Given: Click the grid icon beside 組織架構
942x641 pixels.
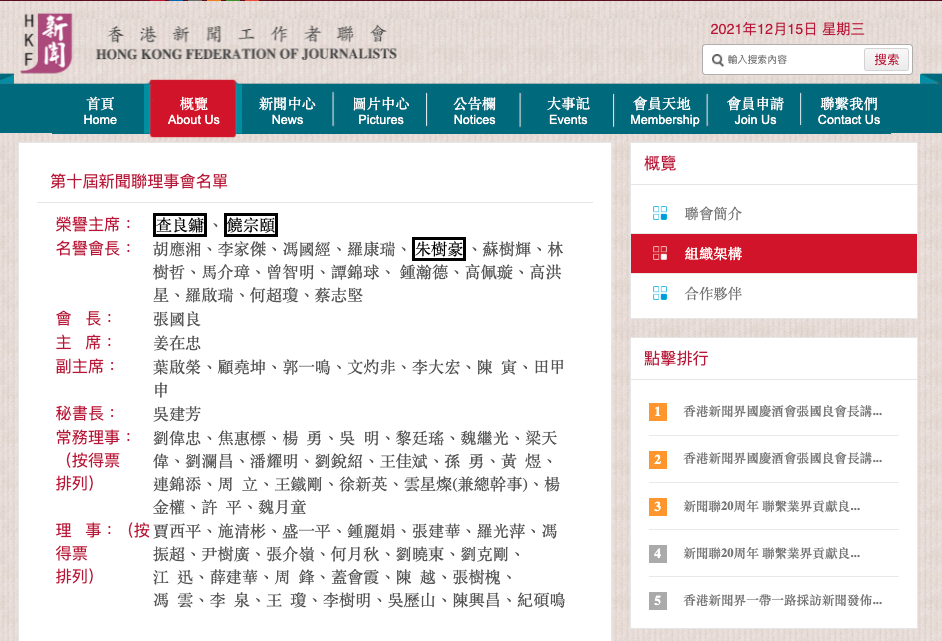Looking at the screenshot, I should pos(660,254).
